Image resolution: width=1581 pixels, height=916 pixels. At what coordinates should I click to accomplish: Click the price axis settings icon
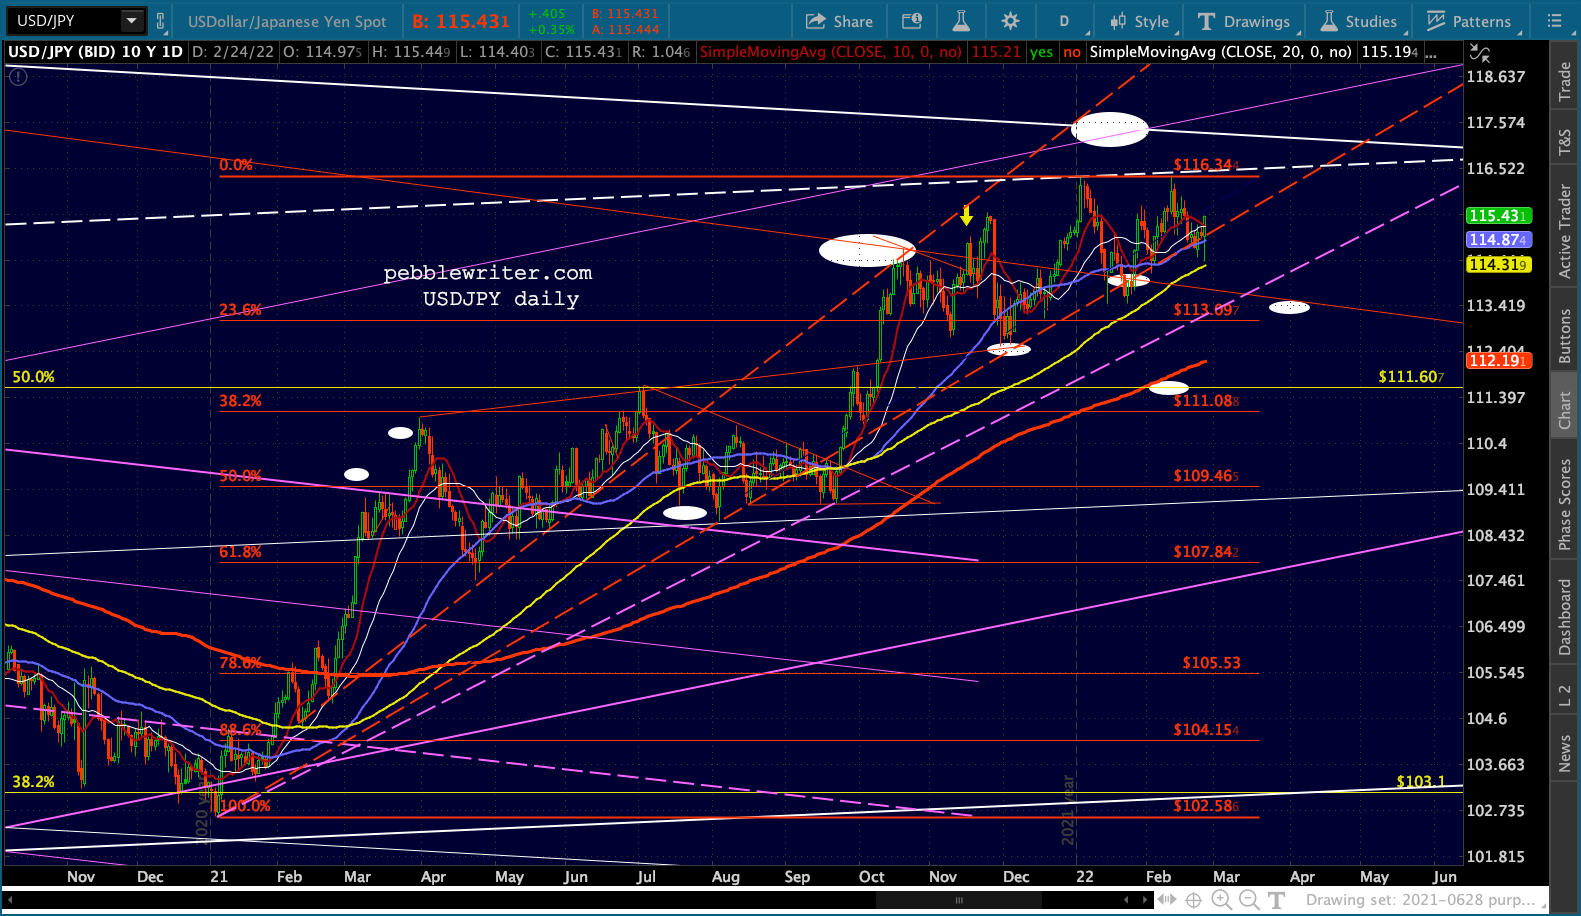pyautogui.click(x=1480, y=53)
